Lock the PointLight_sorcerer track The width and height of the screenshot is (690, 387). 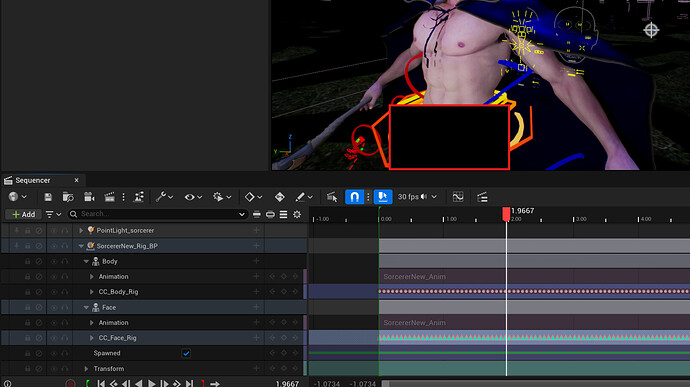click(x=27, y=230)
